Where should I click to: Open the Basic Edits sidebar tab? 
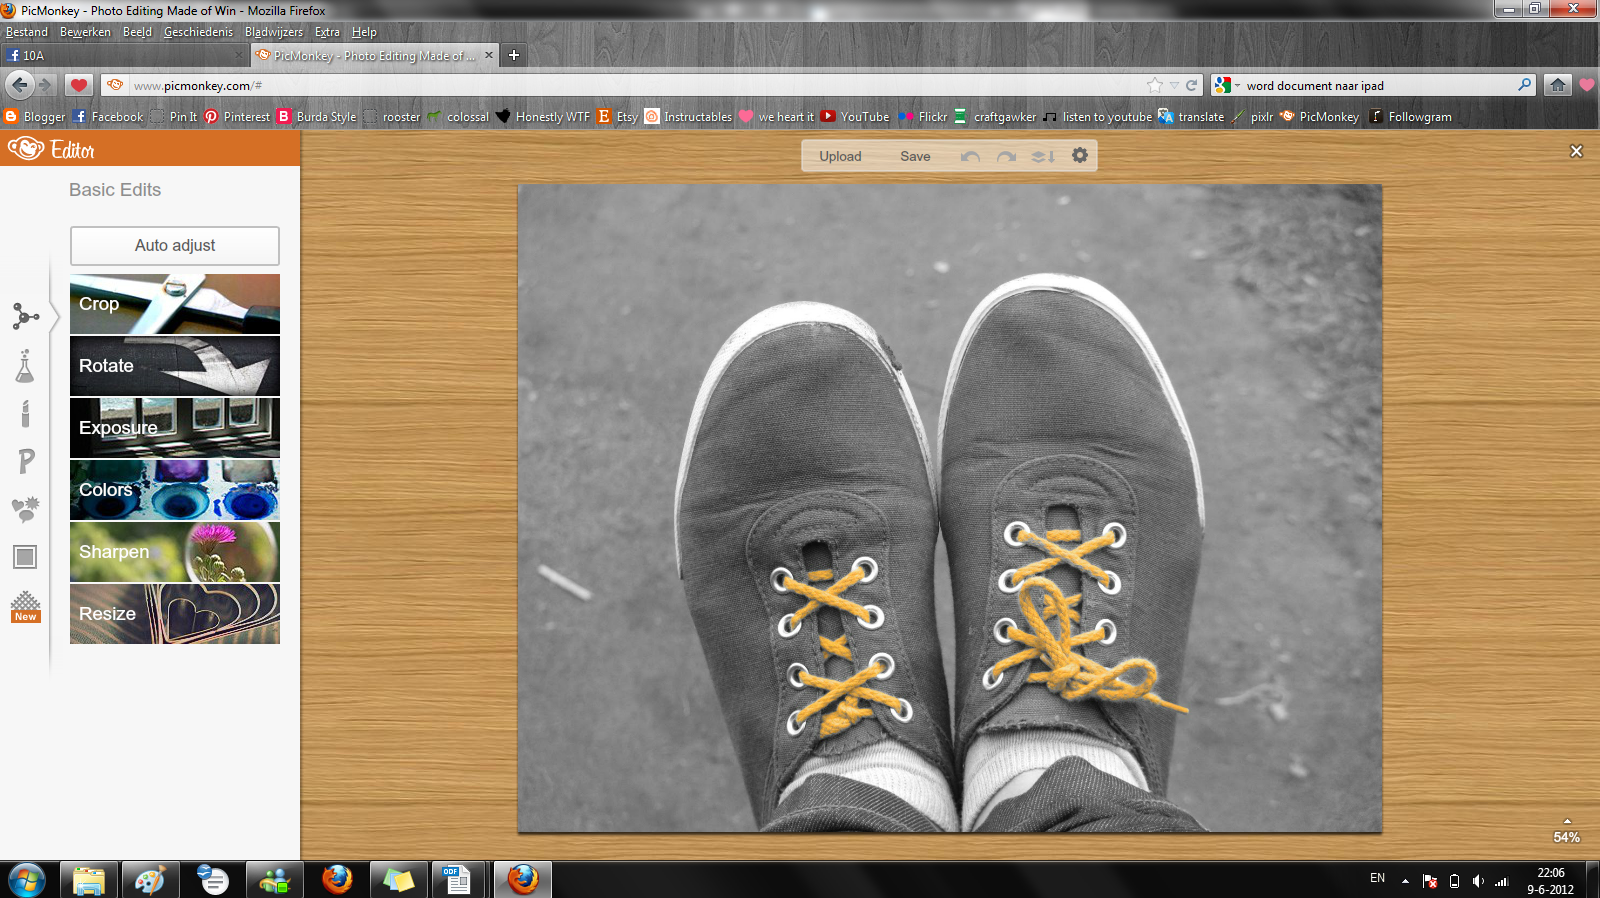25,316
